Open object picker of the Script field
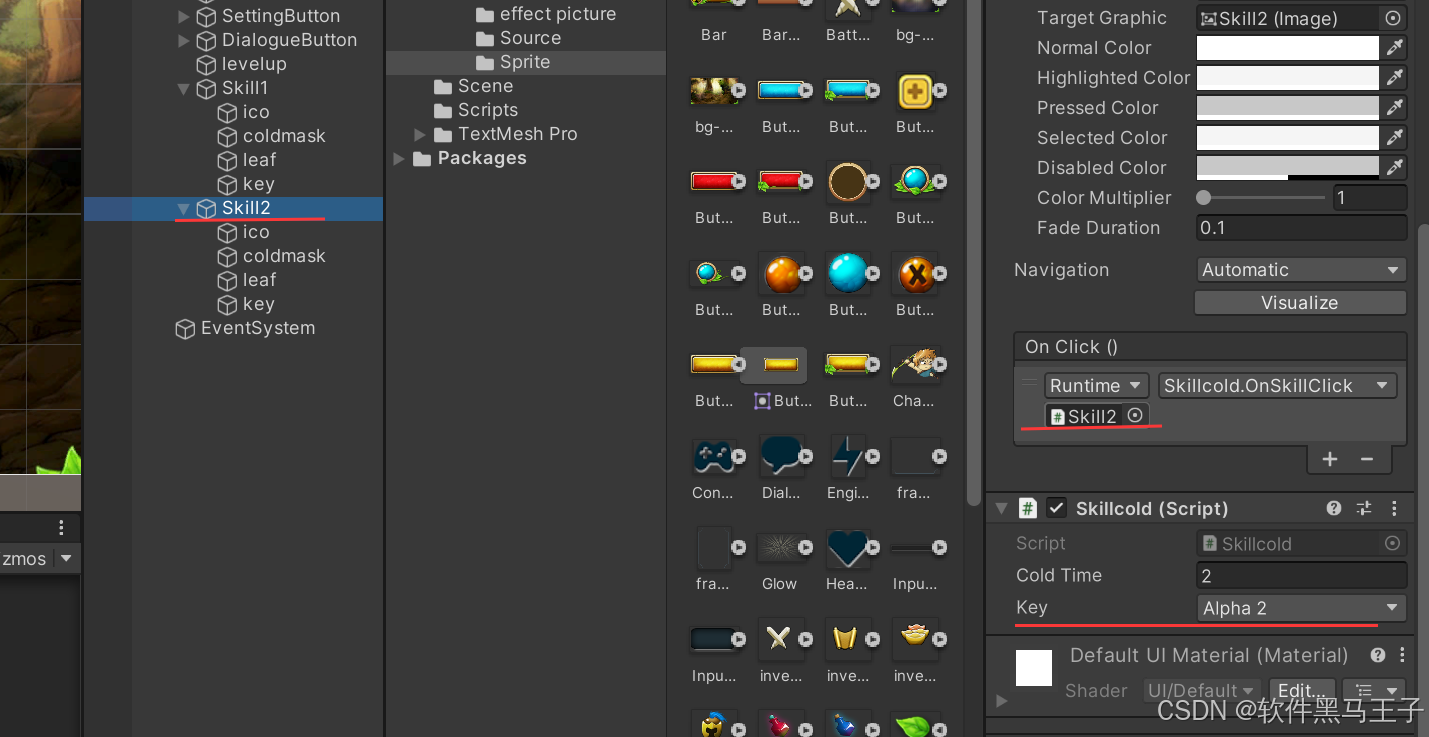The height and width of the screenshot is (737, 1429). point(1392,543)
